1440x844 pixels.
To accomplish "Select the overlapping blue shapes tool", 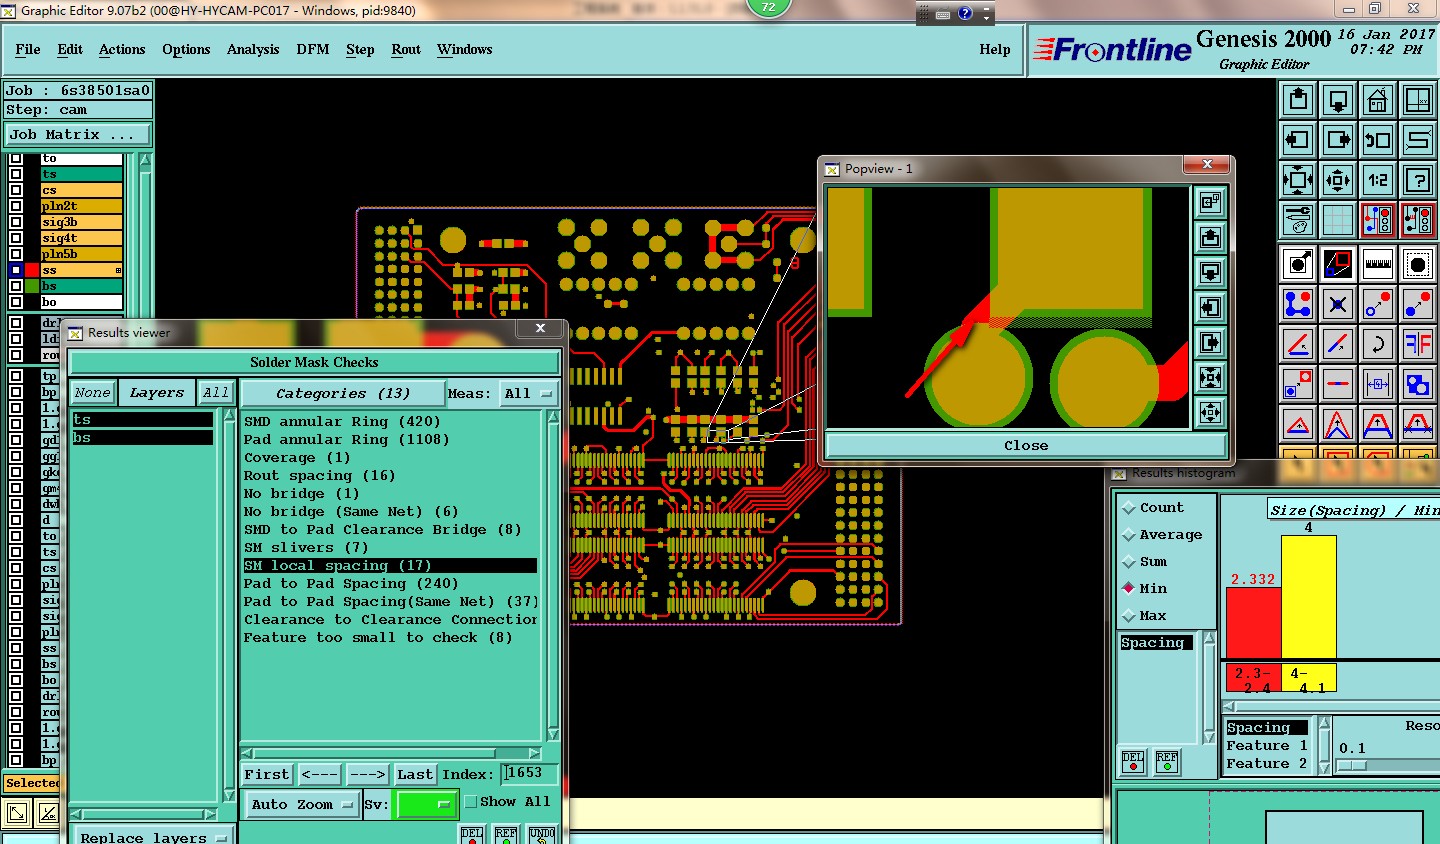I will (1418, 384).
